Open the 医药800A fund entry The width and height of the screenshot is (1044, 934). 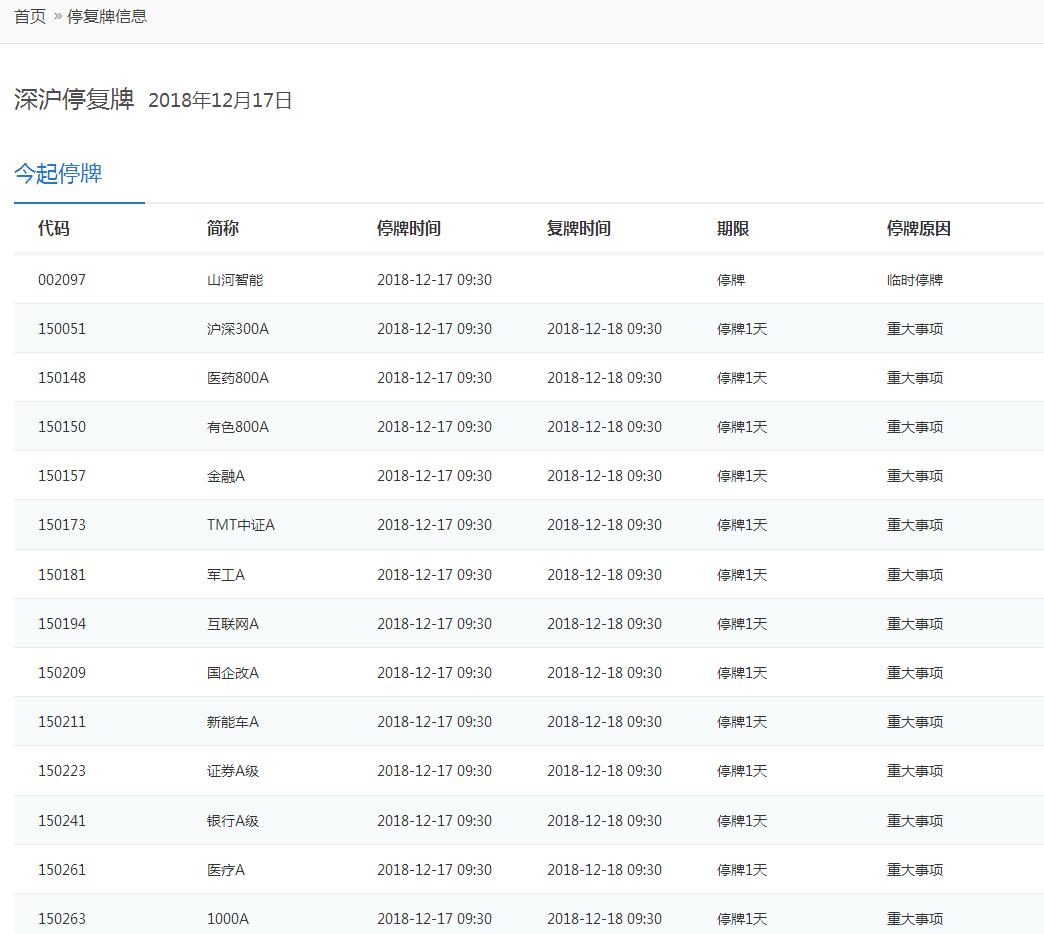[238, 378]
